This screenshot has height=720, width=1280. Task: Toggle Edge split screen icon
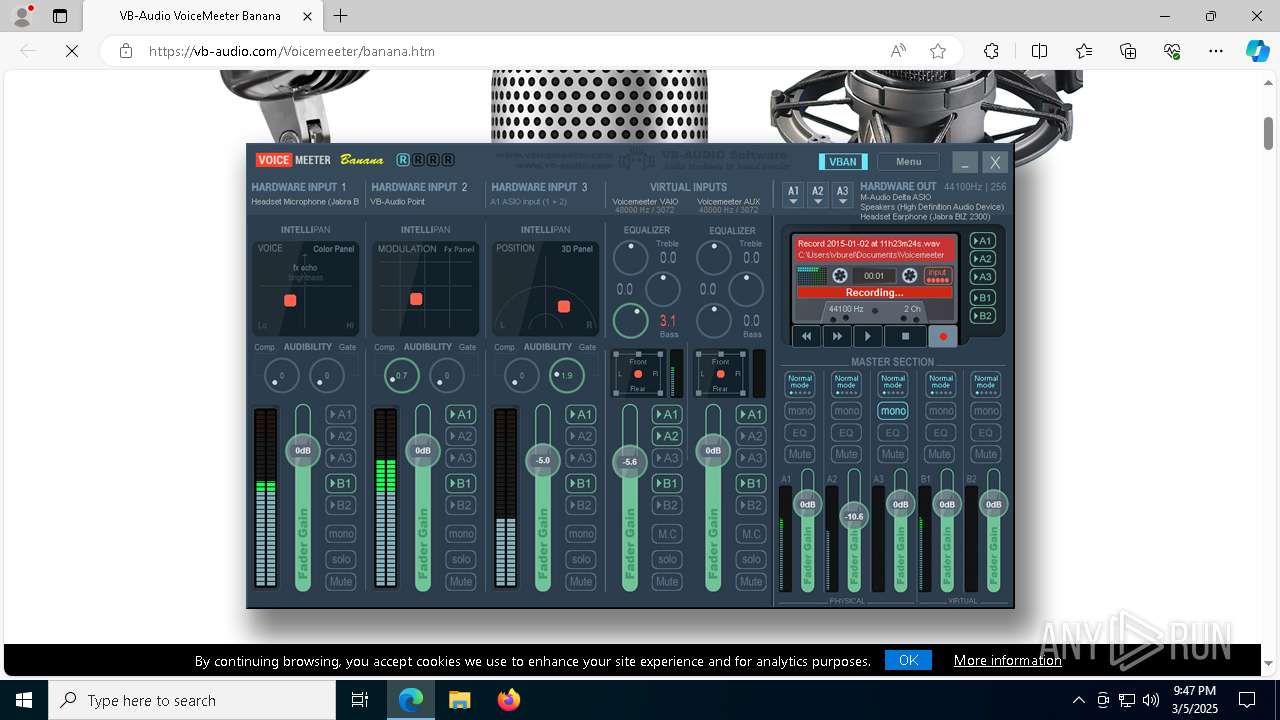[1039, 51]
